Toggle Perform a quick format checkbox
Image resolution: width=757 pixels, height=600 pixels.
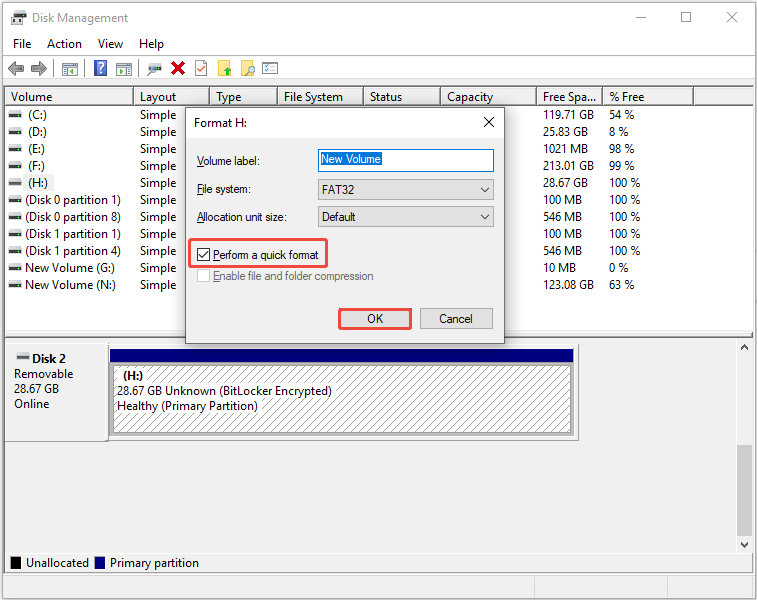pyautogui.click(x=203, y=254)
